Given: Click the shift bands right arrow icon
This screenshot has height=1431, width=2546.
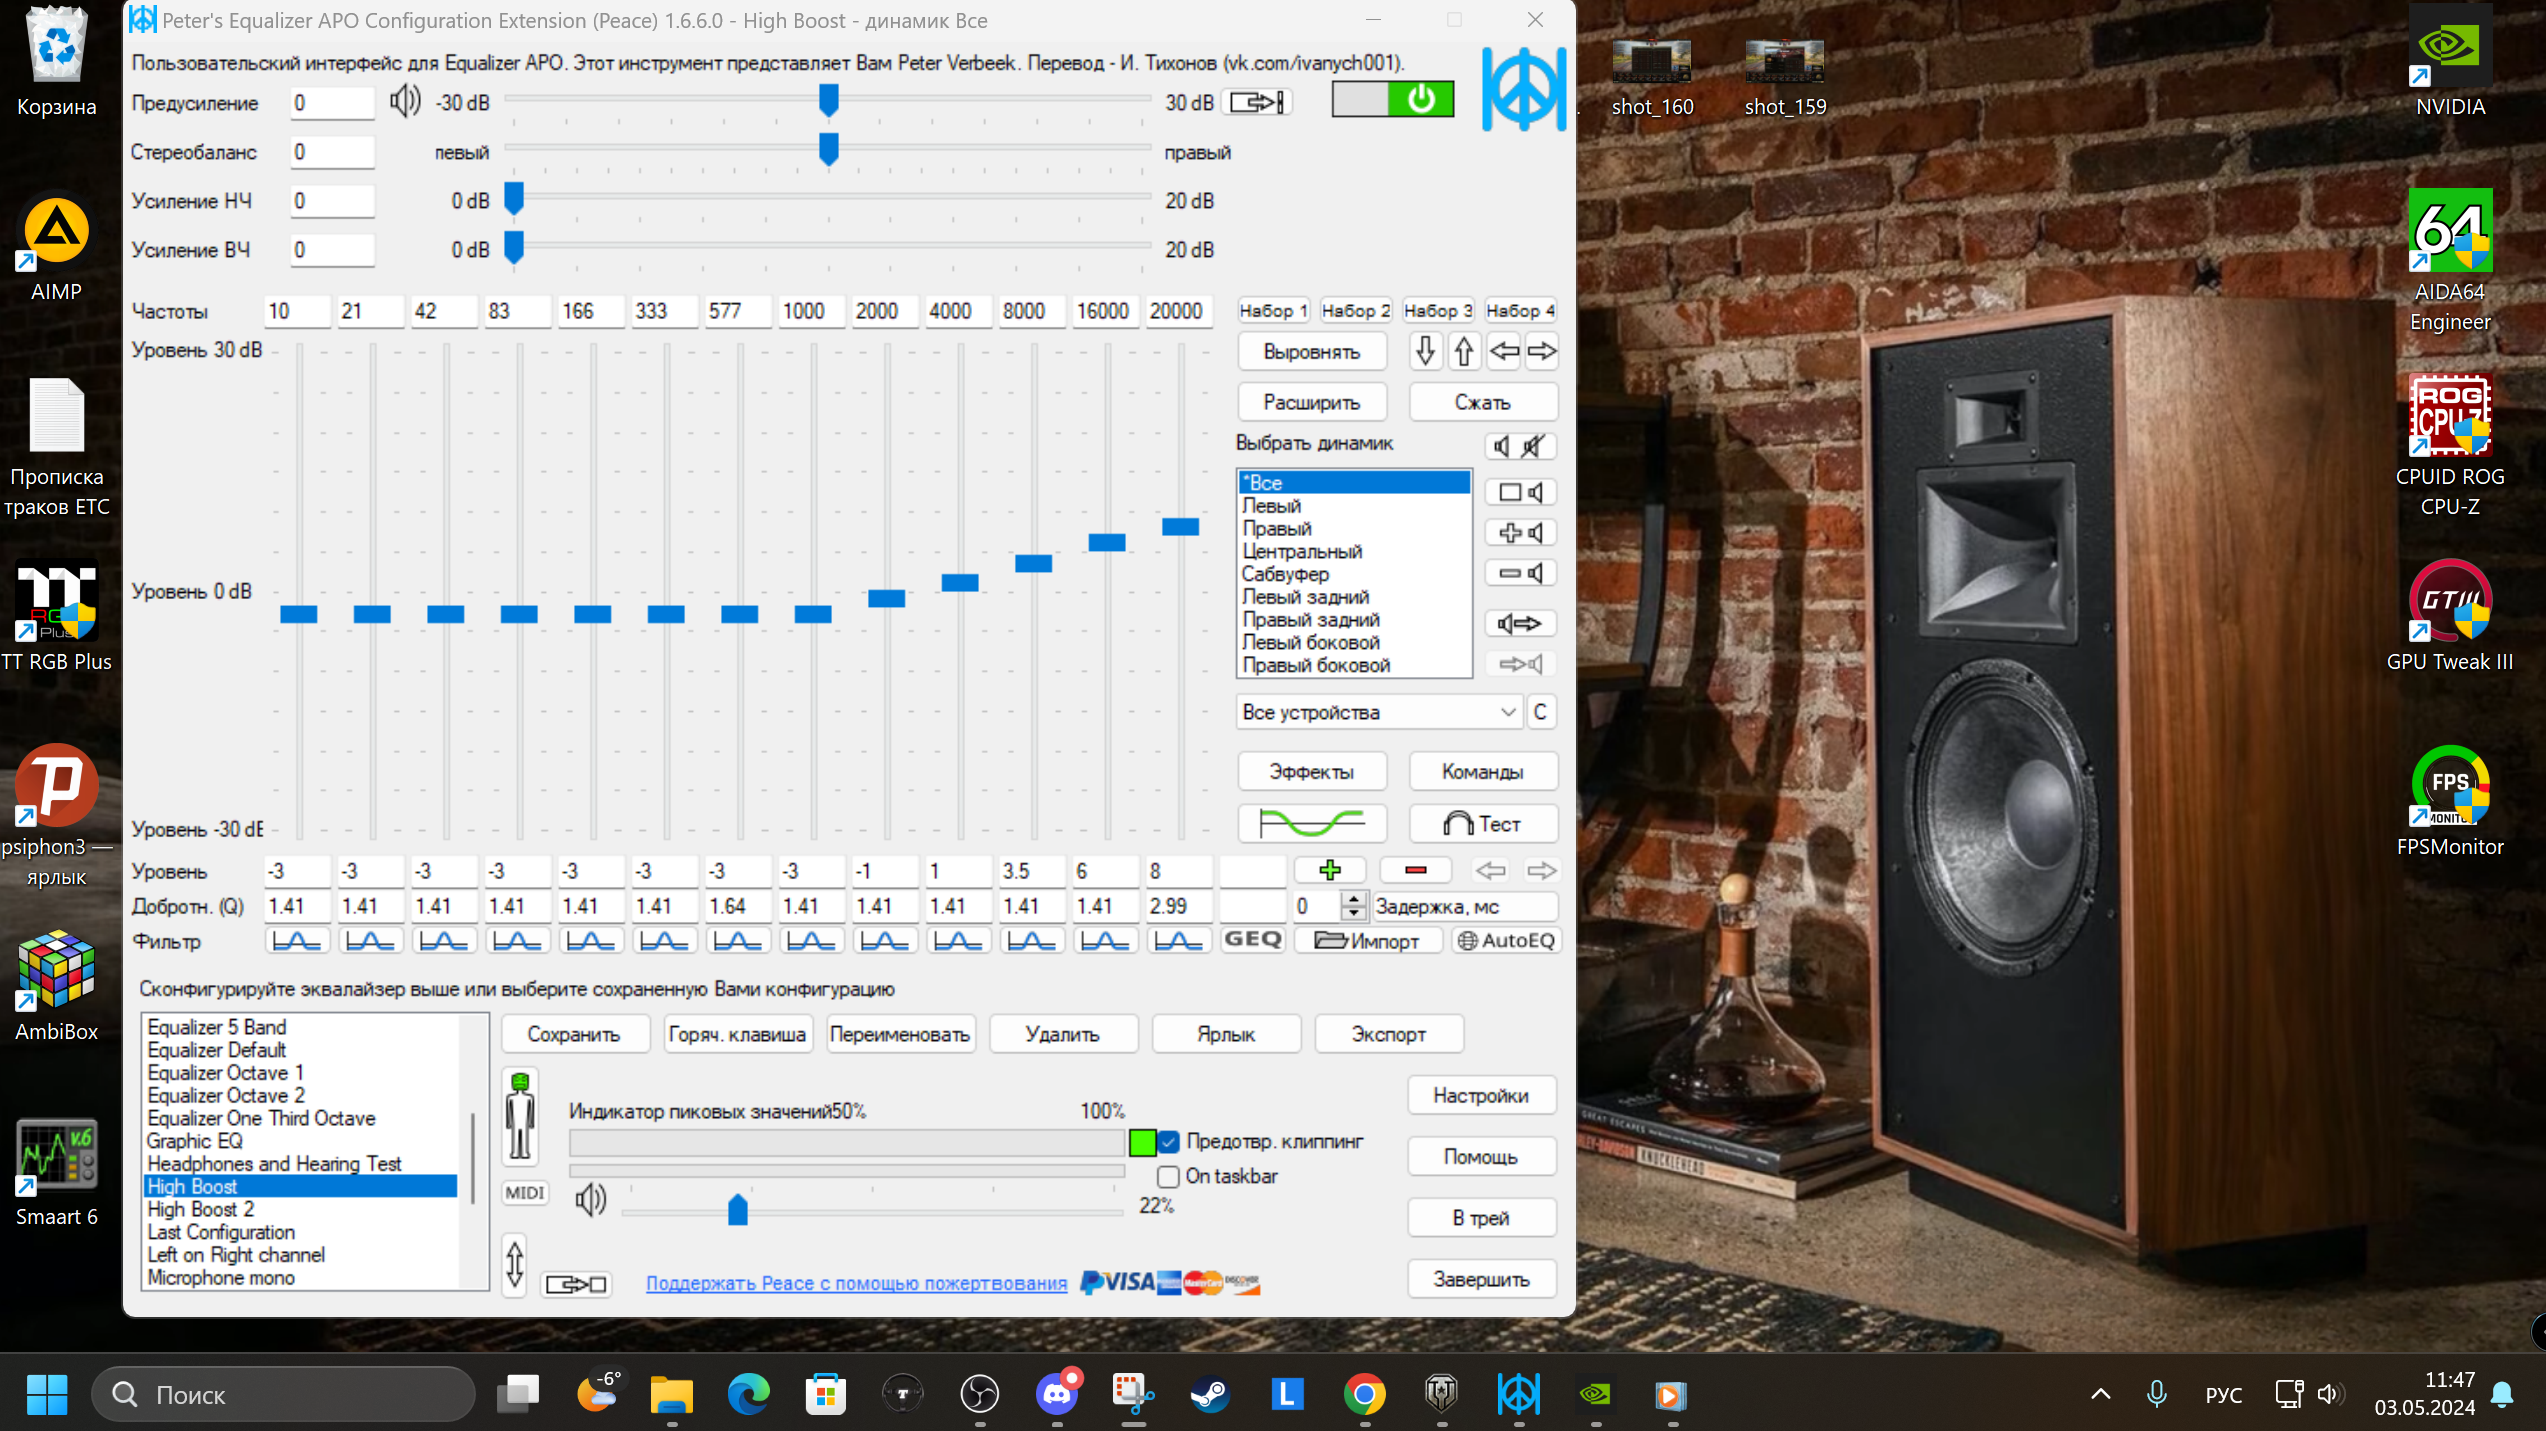Looking at the screenshot, I should (1541, 351).
